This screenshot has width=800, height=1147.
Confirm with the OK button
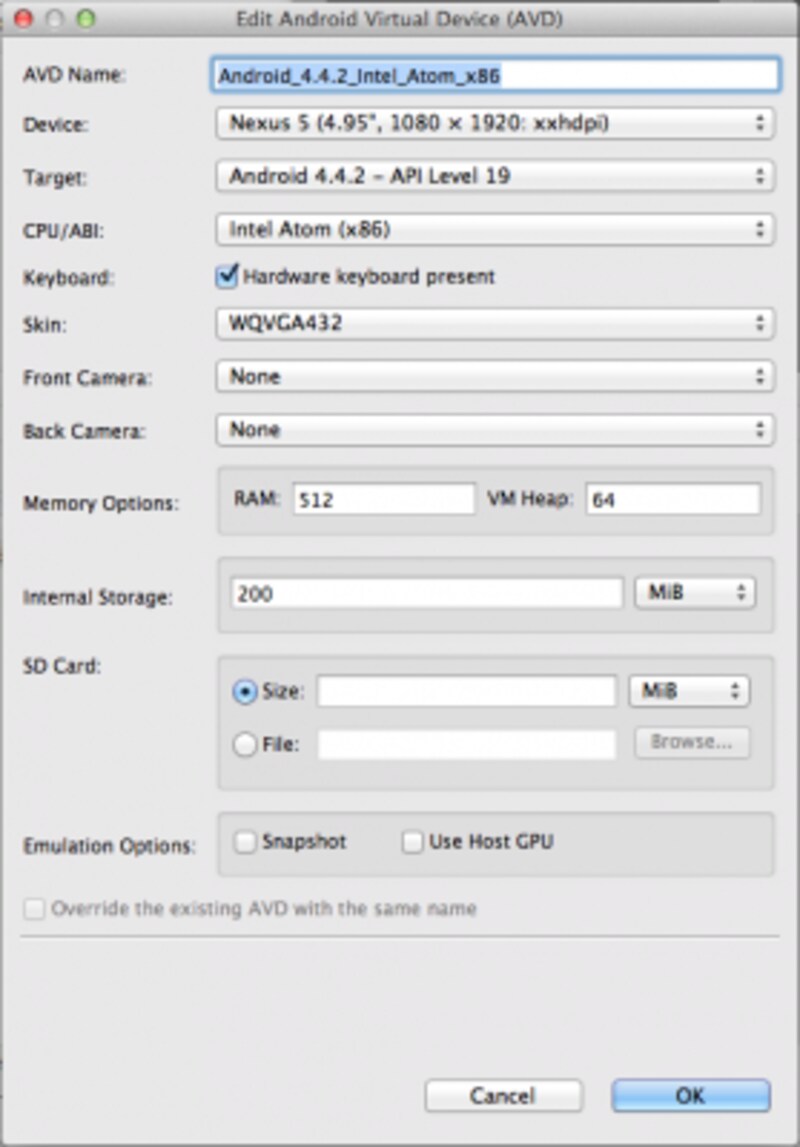(690, 1096)
